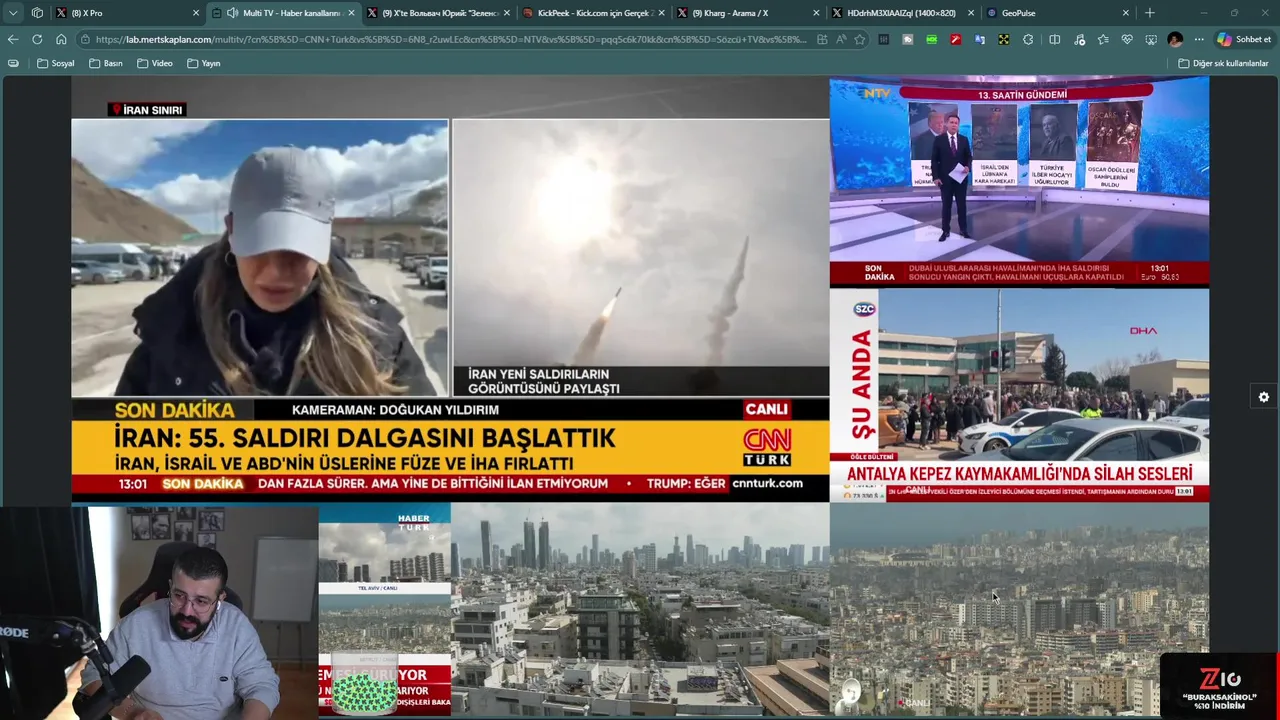The image size is (1280, 720).
Task: Click the first bookmarks bar icon
Action: (13, 63)
